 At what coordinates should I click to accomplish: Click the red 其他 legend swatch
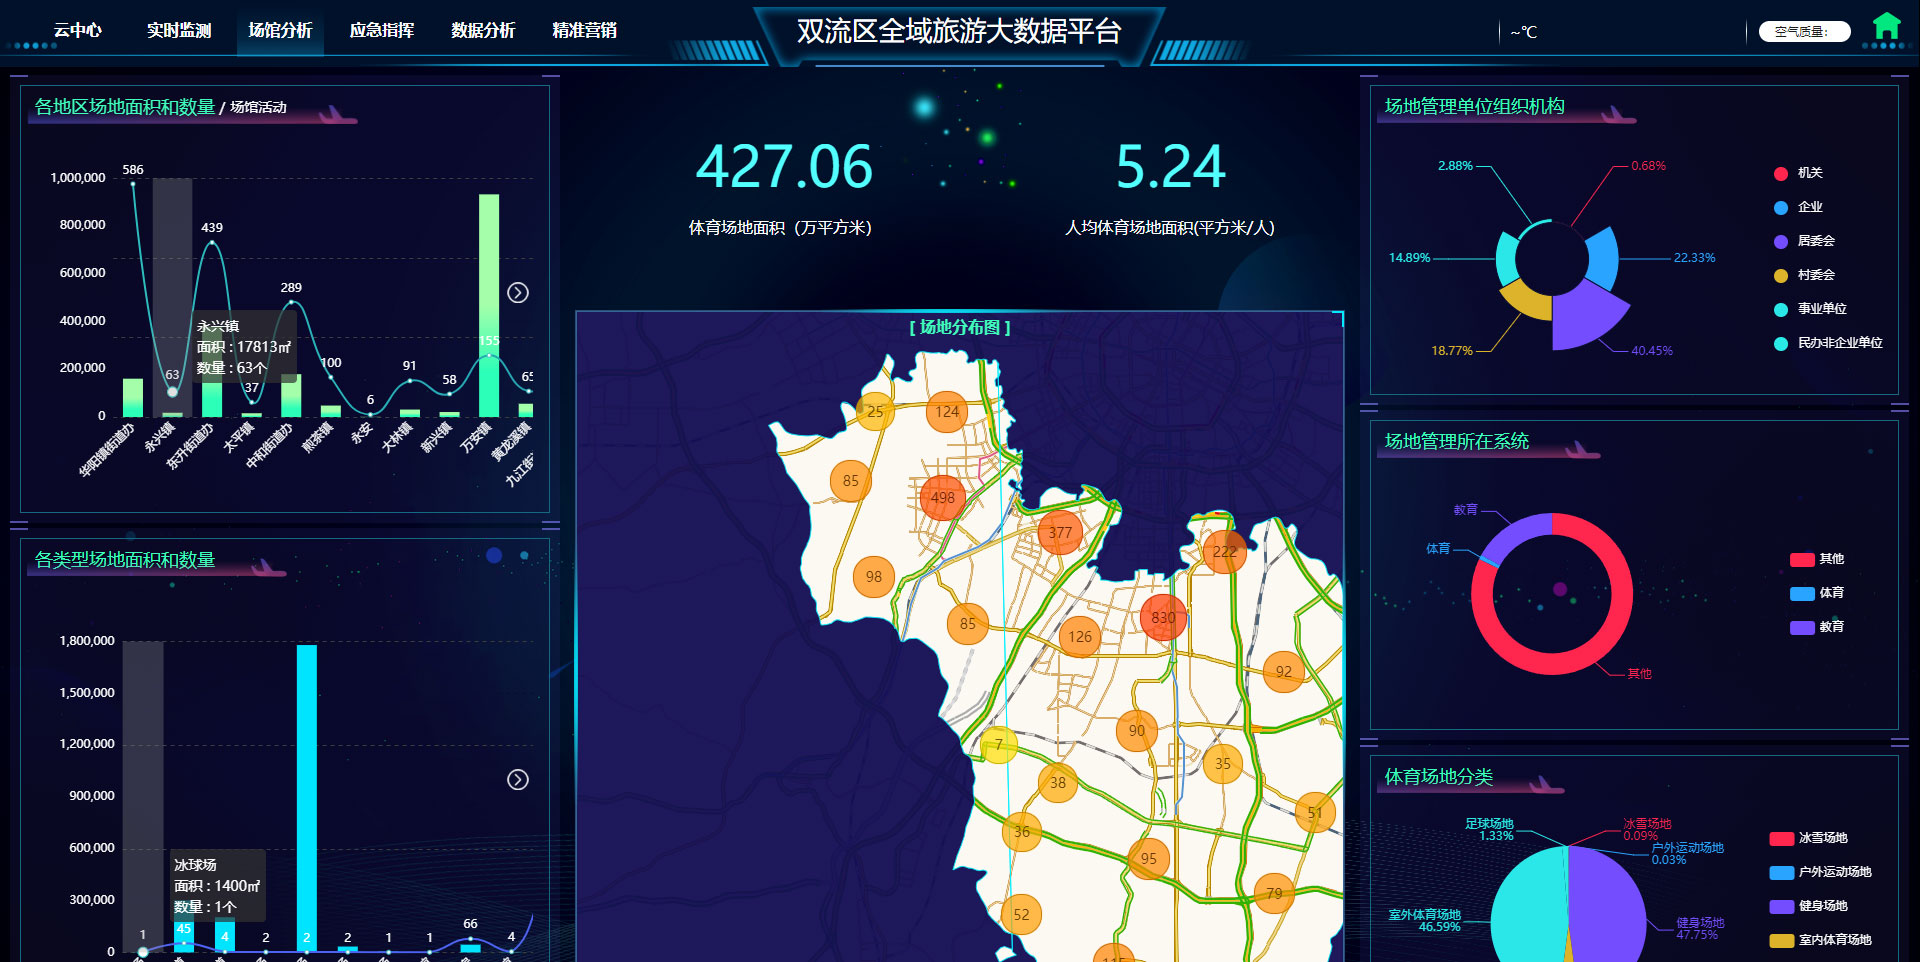(x=1802, y=560)
